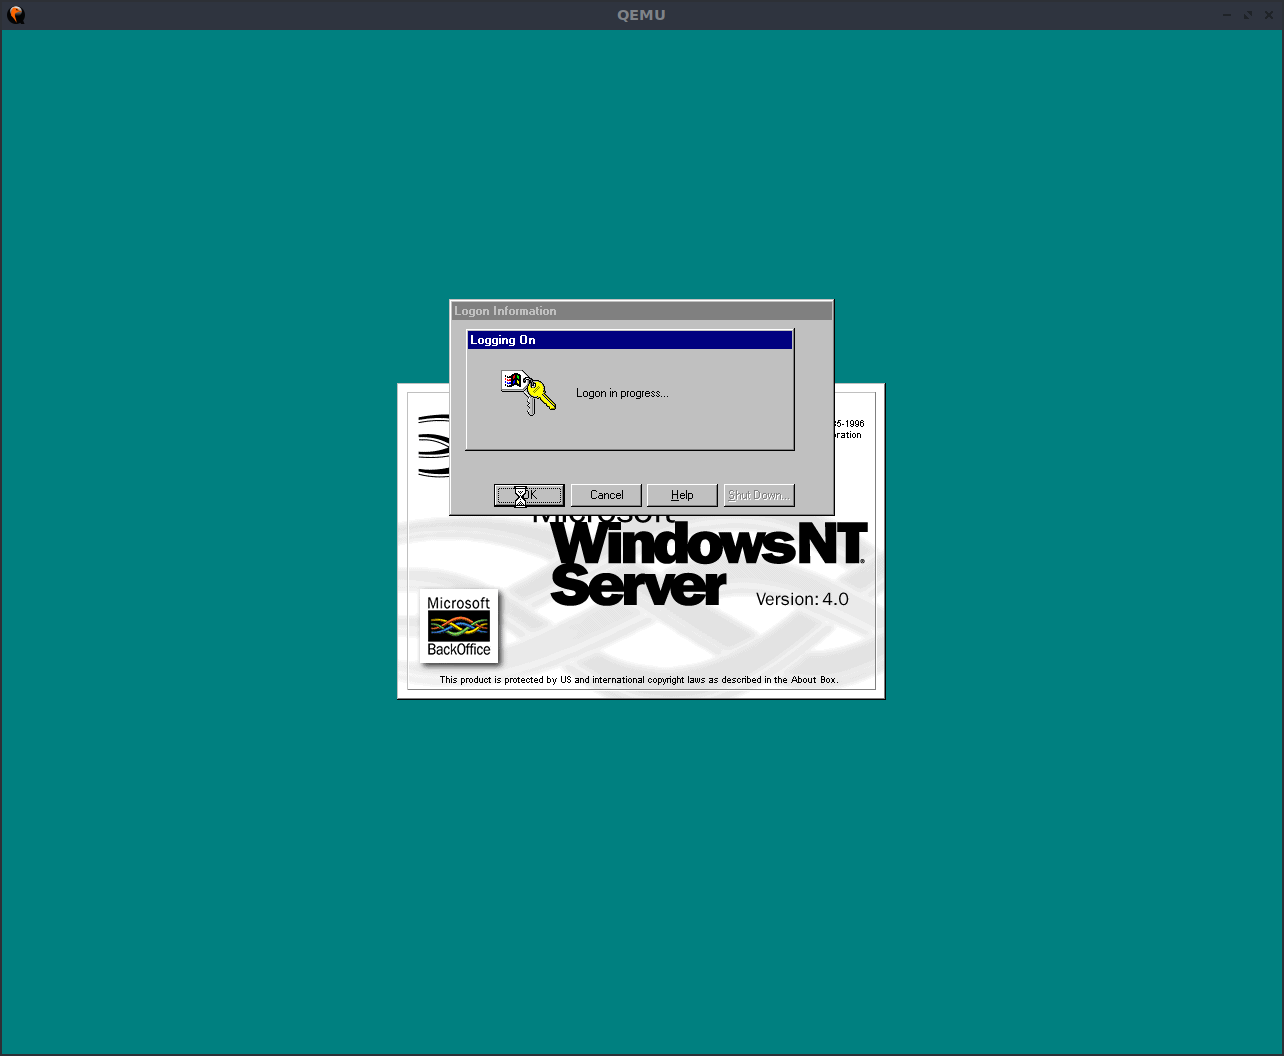Click the QEMU icon in title bar

[x=16, y=15]
